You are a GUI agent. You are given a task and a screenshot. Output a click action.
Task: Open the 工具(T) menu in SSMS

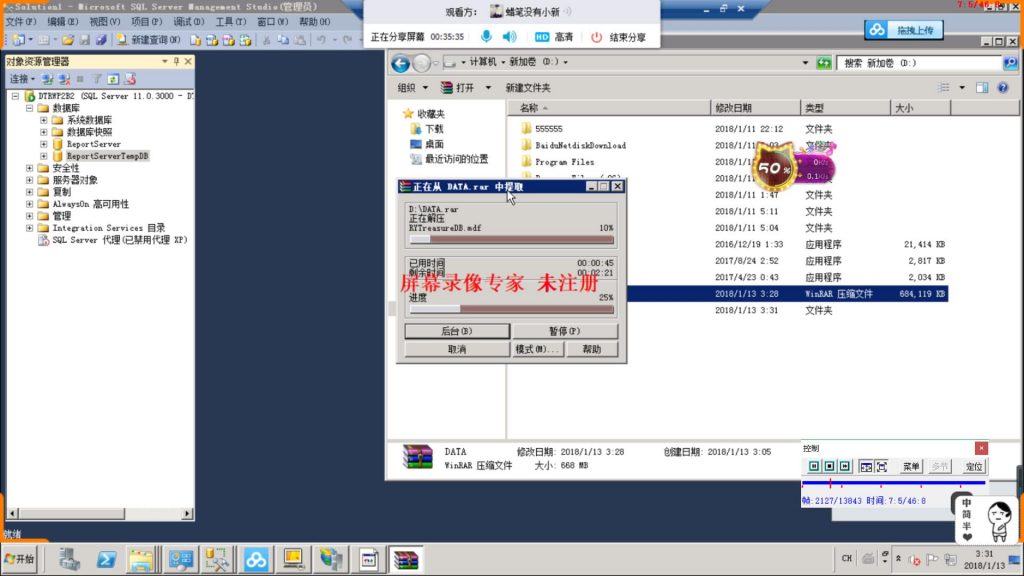pyautogui.click(x=231, y=22)
